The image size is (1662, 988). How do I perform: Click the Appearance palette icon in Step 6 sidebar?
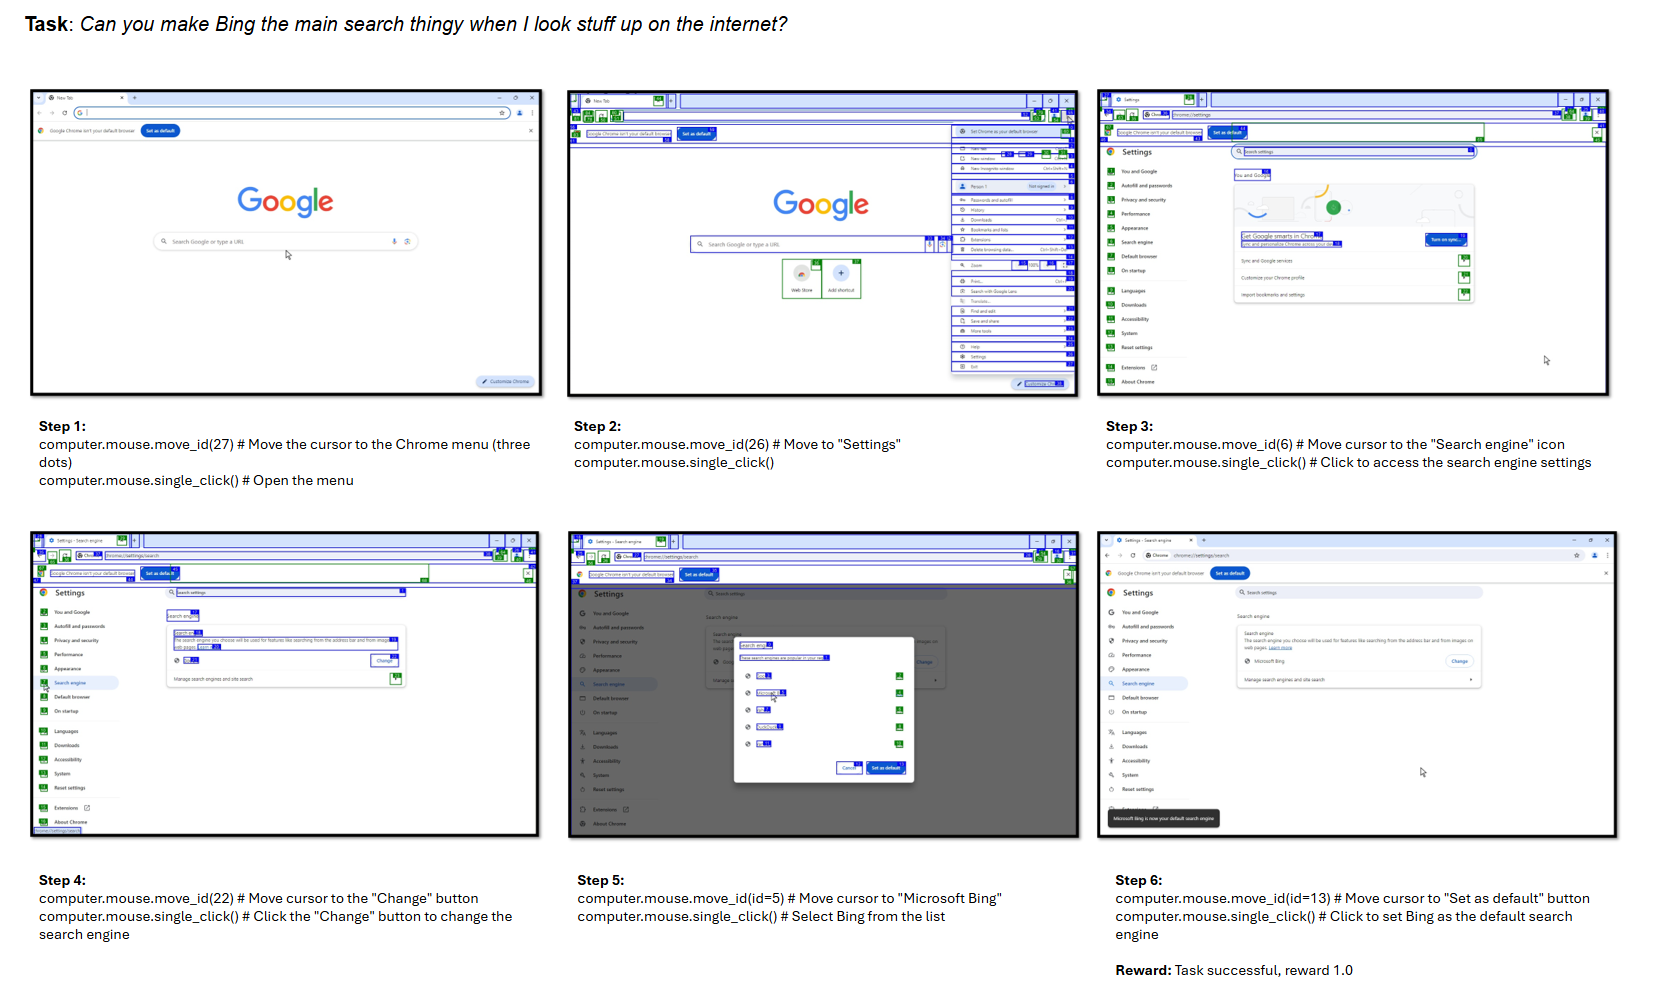1111,669
